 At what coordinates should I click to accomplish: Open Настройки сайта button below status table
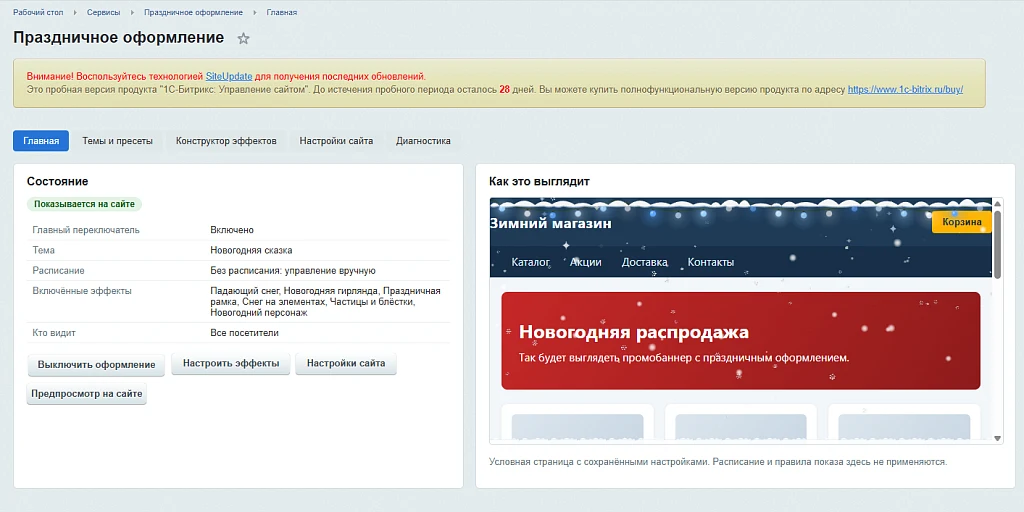[346, 363]
